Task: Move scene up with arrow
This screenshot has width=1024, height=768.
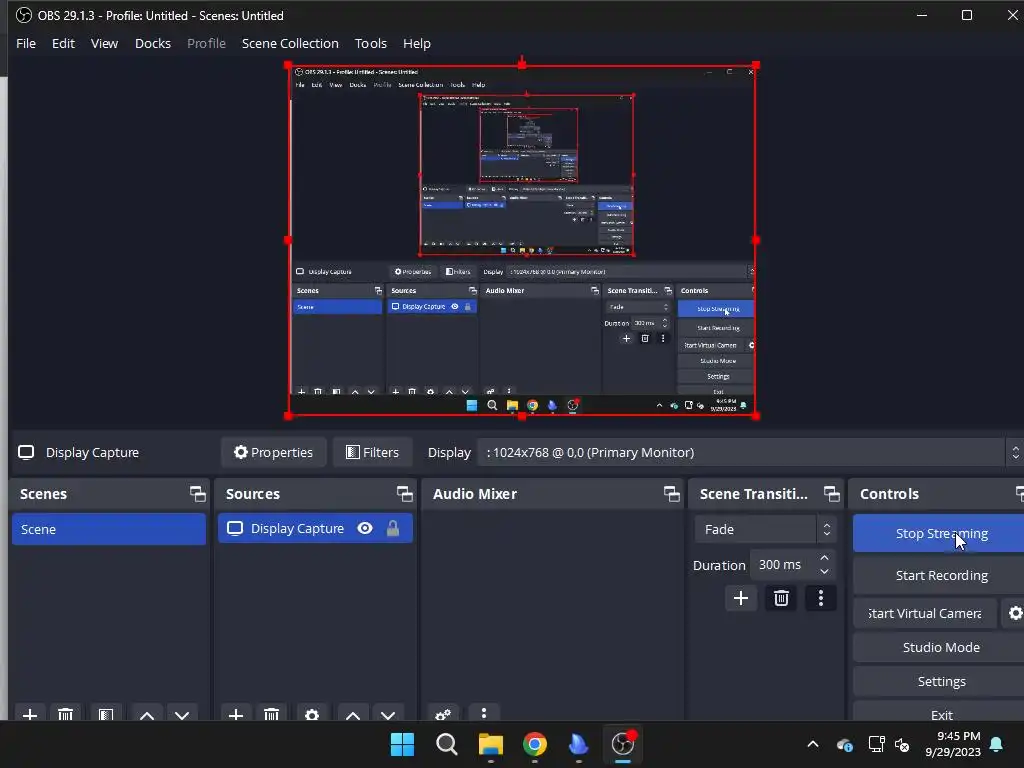Action: [147, 714]
